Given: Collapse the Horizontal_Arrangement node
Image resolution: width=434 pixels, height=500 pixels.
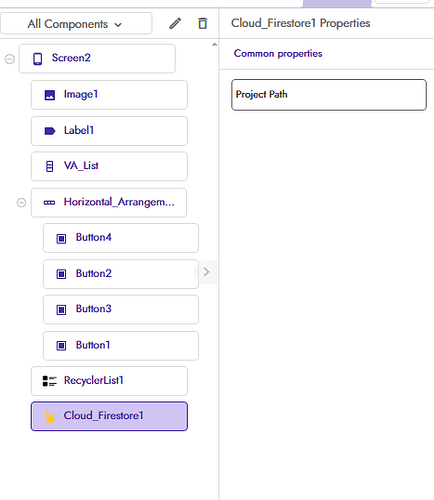Looking at the screenshot, I should pyautogui.click(x=21, y=202).
